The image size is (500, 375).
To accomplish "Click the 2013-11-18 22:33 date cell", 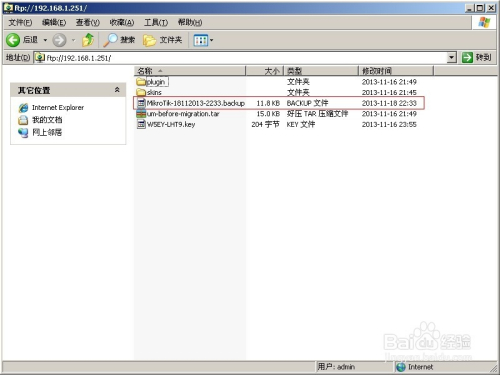I will 389,103.
